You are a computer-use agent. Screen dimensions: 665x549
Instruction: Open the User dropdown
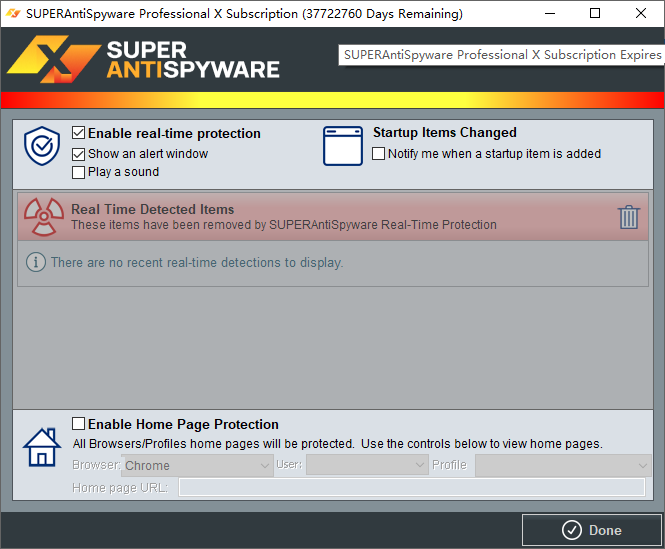point(366,465)
